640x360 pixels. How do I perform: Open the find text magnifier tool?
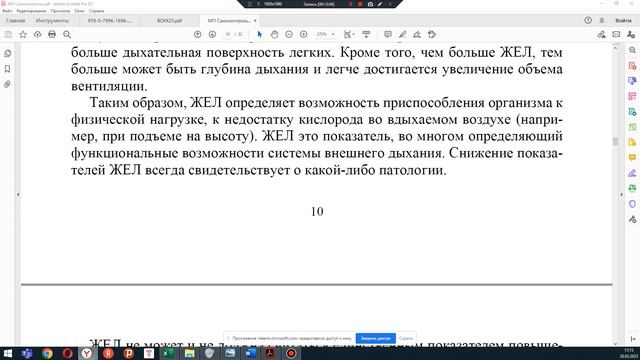tap(67, 35)
